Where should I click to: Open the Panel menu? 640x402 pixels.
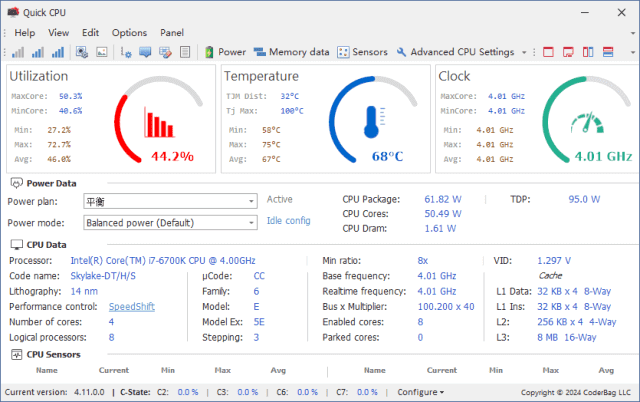[171, 32]
